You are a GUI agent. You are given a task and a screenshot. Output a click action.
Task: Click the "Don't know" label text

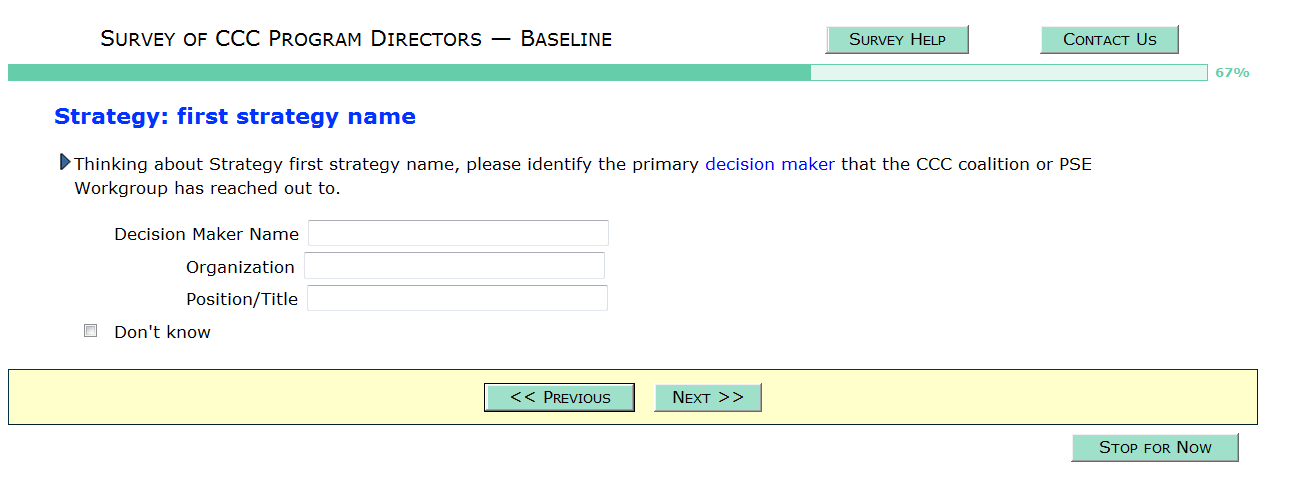click(x=162, y=332)
